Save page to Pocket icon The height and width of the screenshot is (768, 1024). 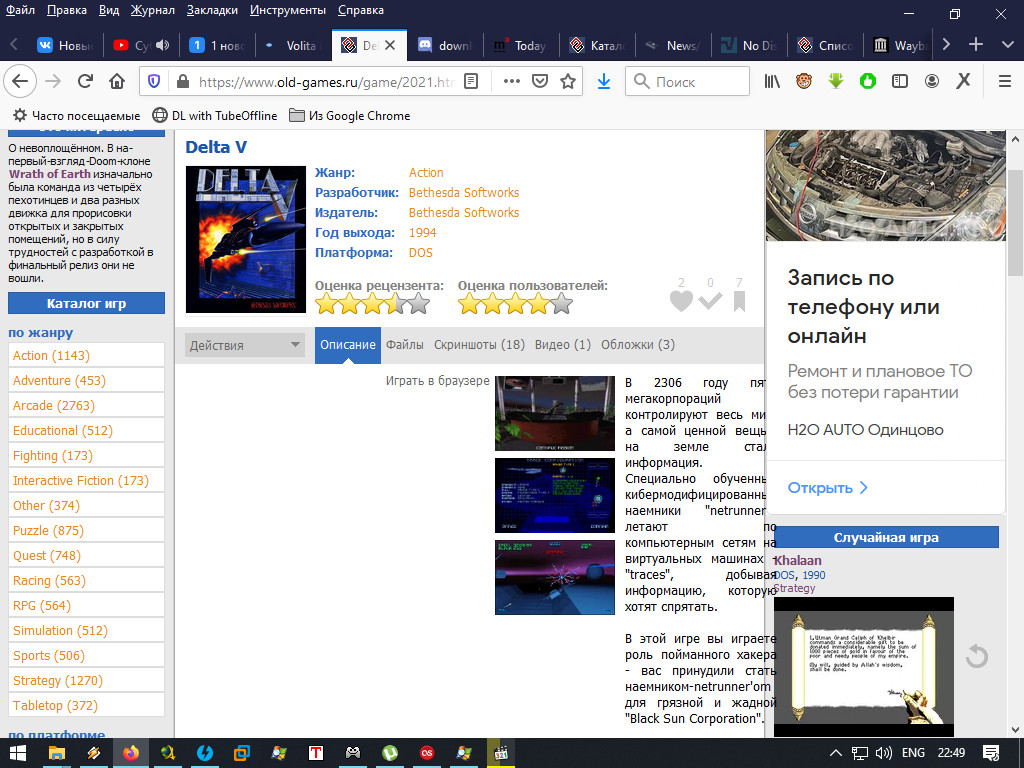coord(540,81)
